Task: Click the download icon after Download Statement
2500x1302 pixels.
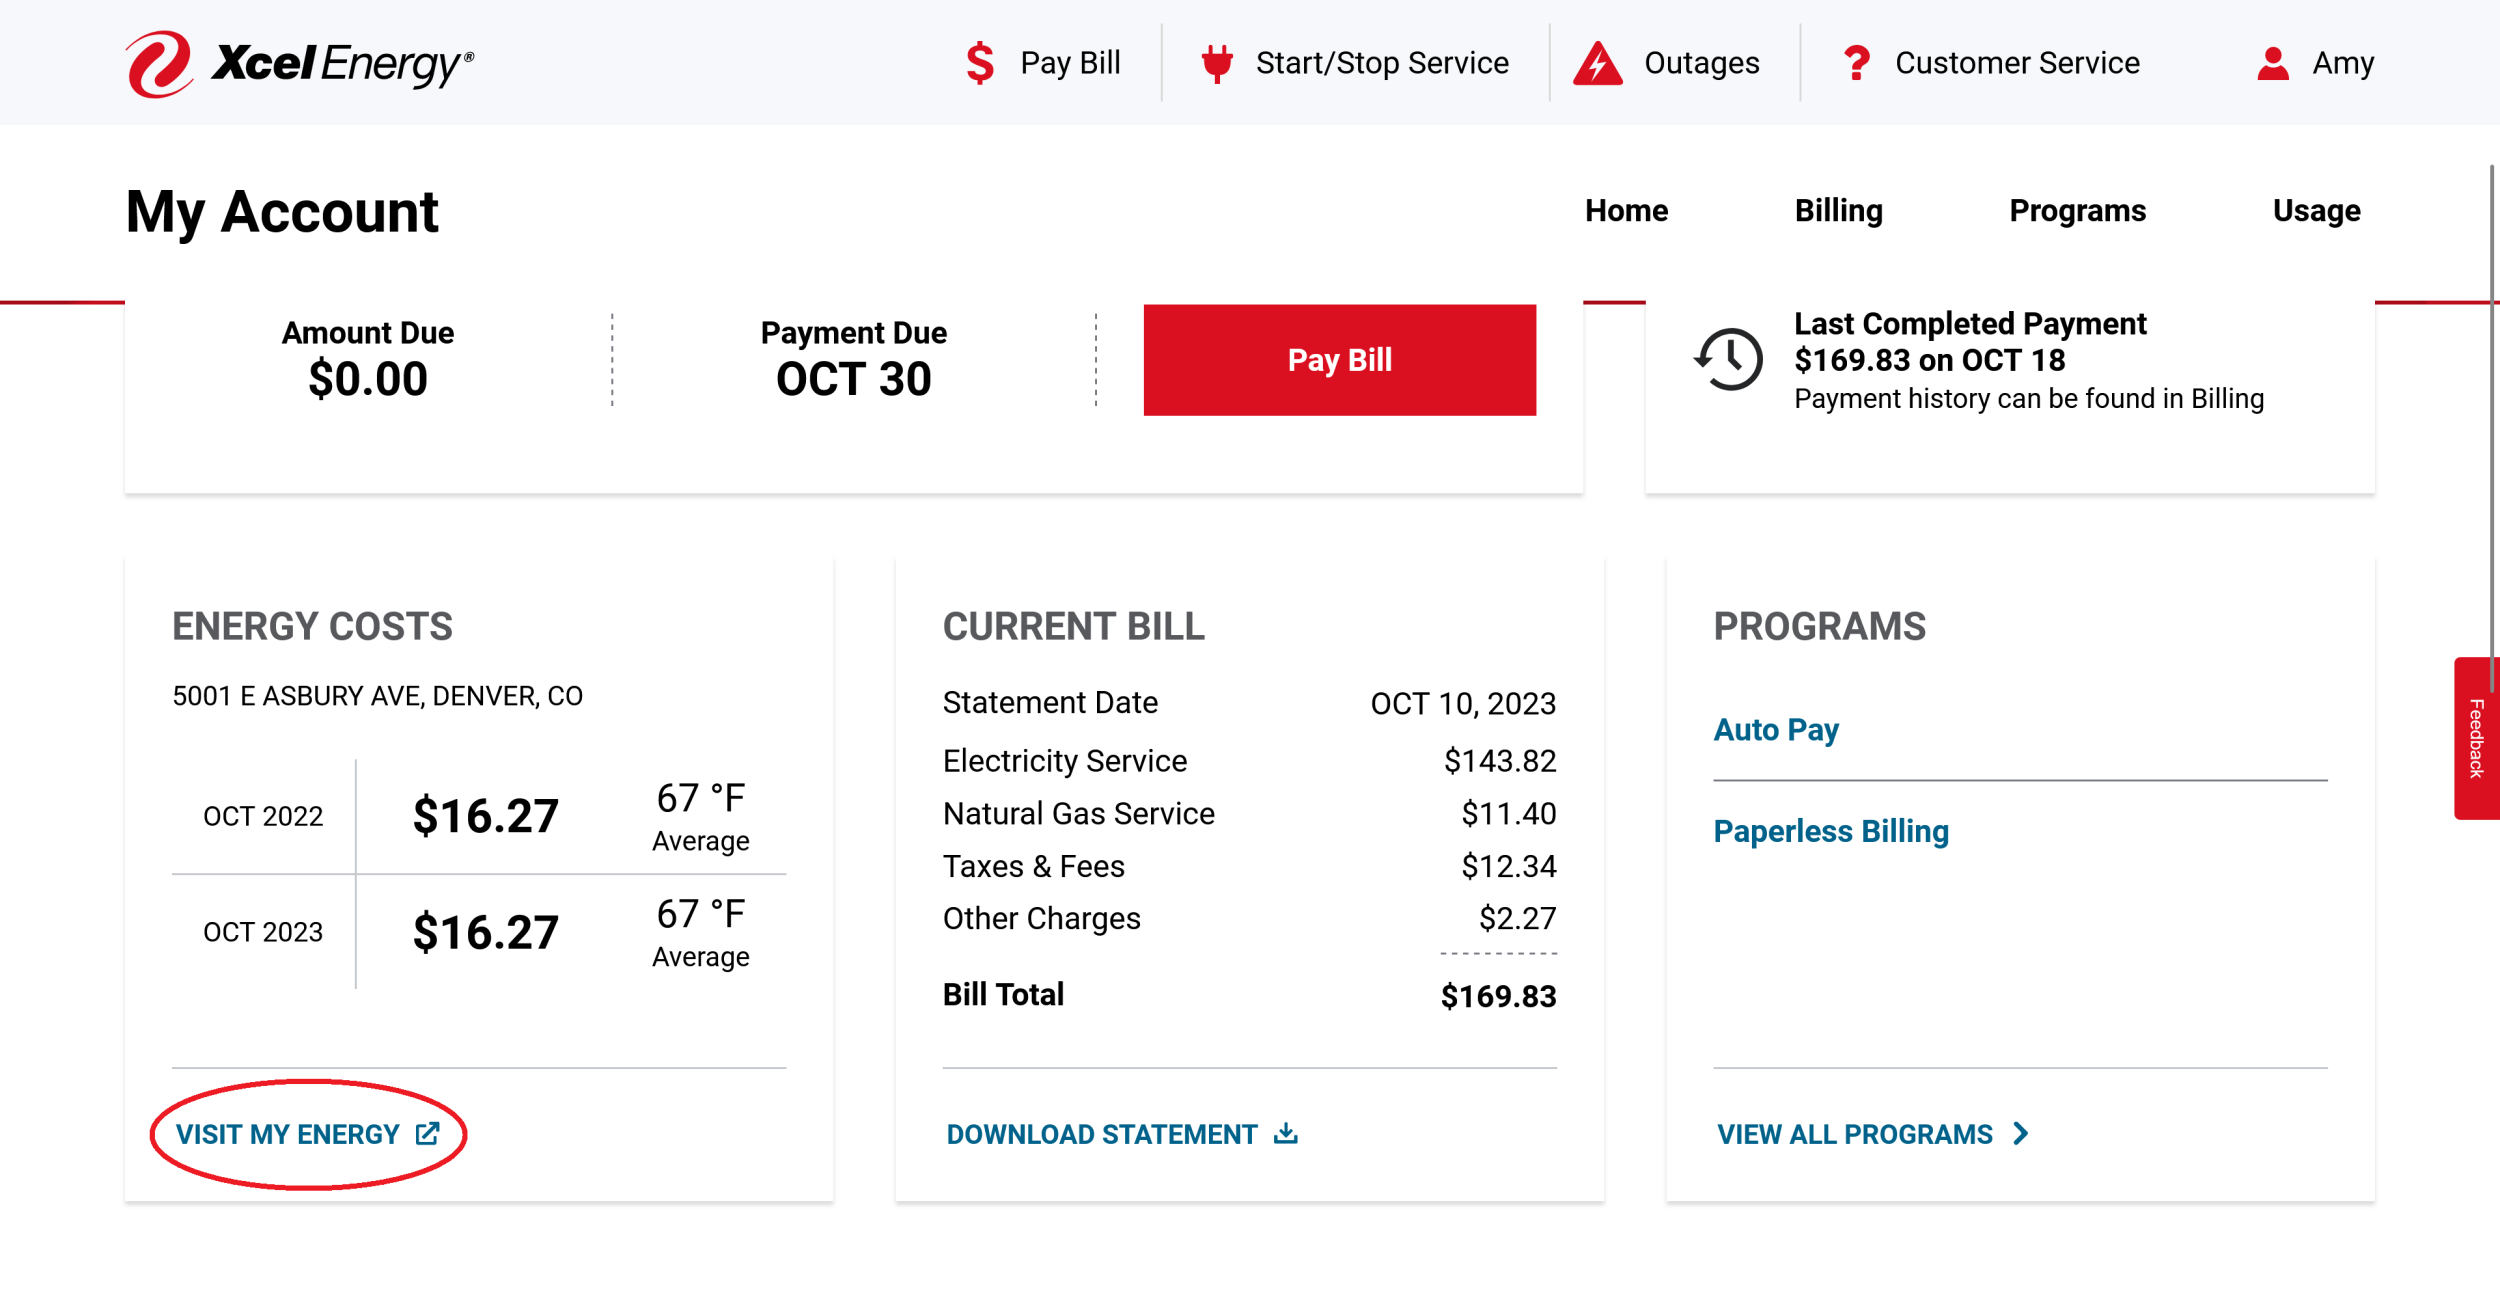Action: coord(1286,1133)
